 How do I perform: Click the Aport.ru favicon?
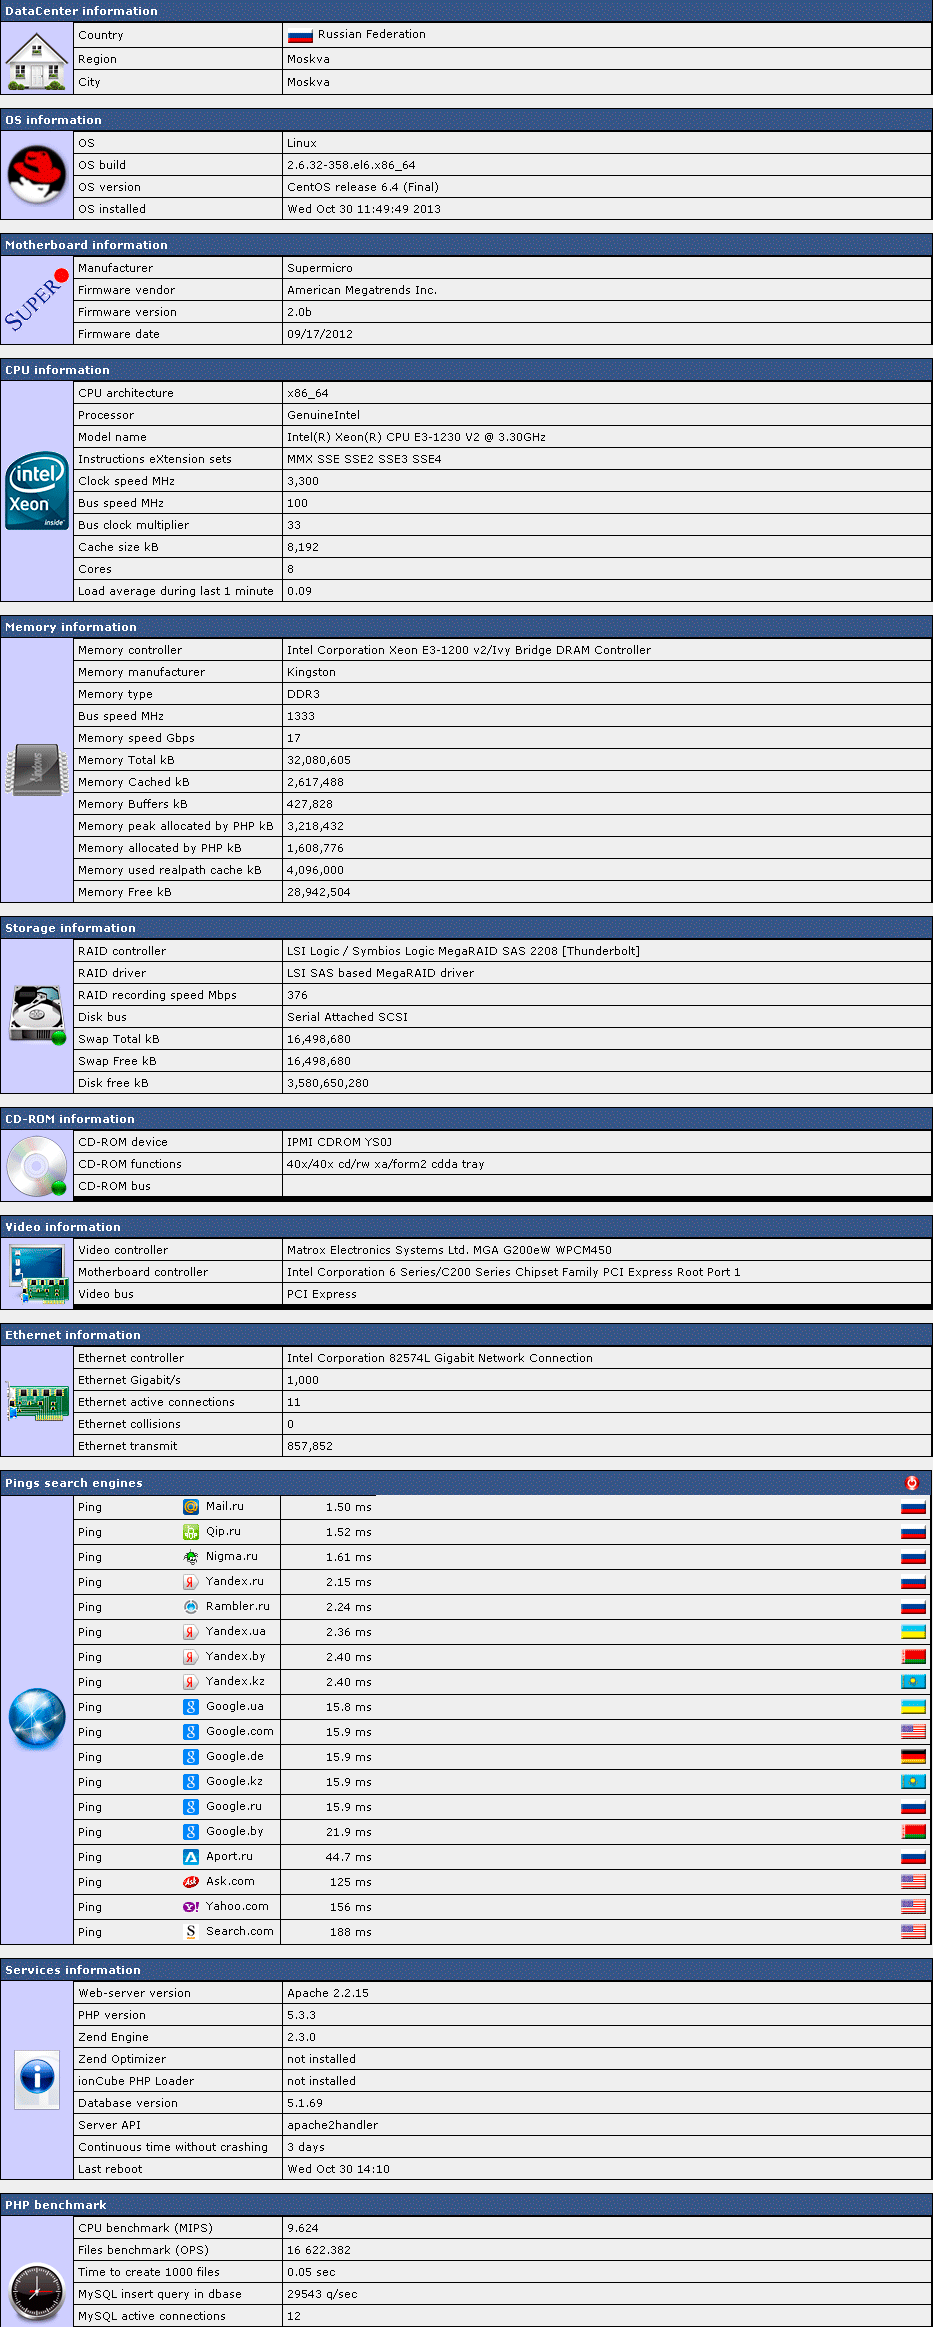(191, 1857)
